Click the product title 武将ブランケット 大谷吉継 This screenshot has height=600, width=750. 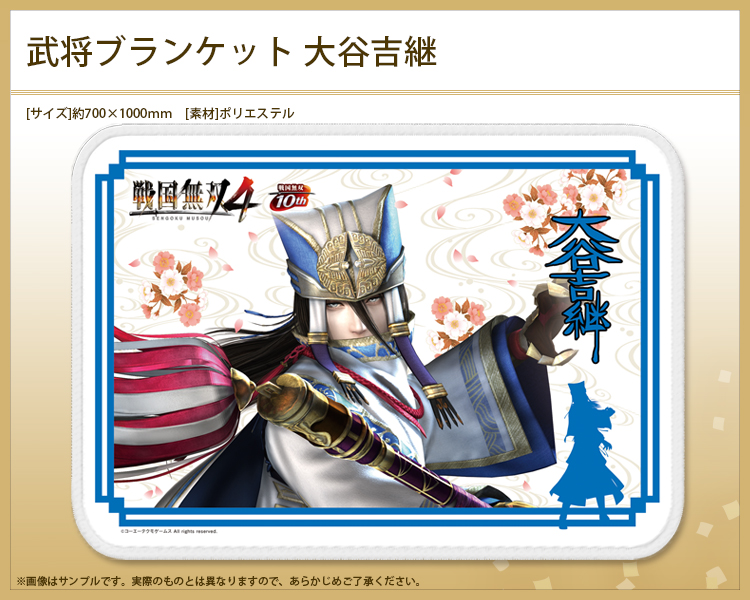tap(232, 52)
